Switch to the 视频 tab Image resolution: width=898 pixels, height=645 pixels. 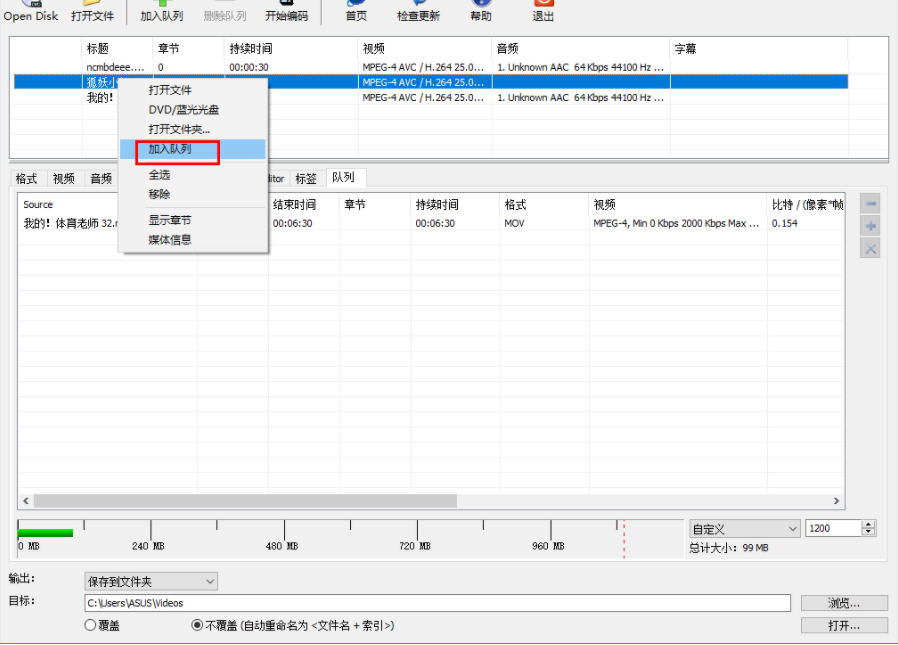63,178
